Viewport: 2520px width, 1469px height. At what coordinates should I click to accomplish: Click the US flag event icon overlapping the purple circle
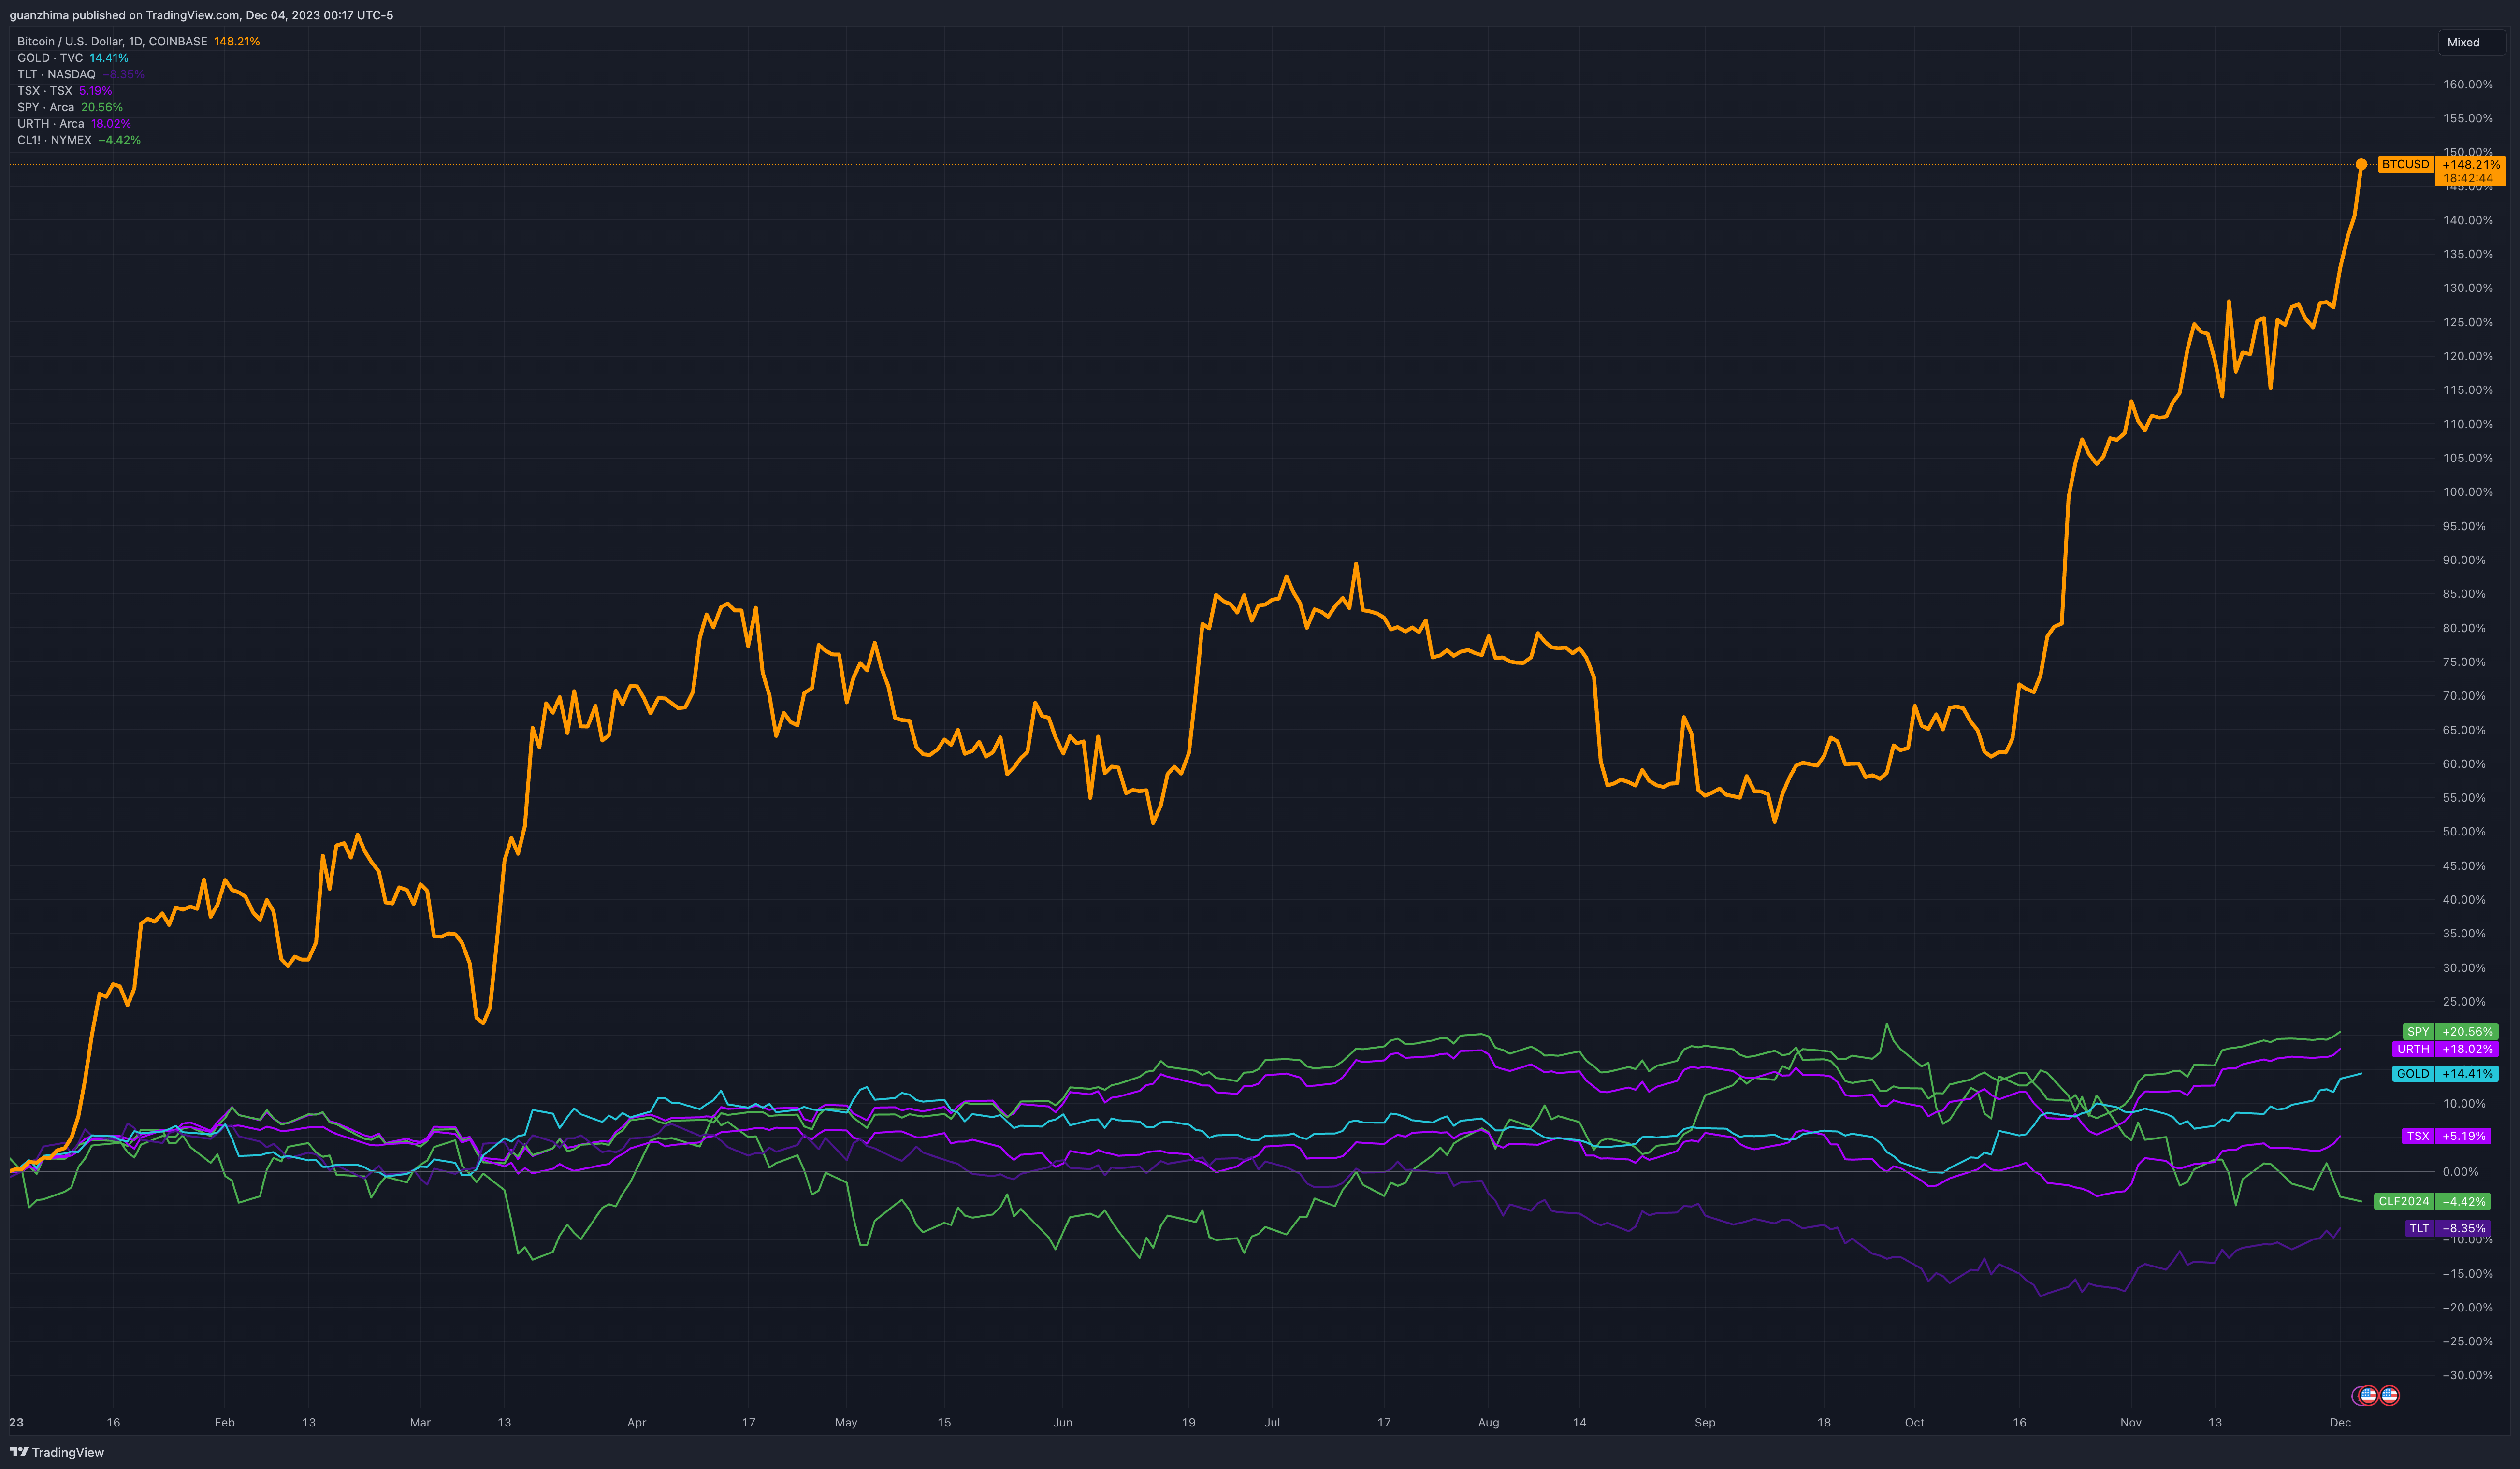pos(2368,1395)
